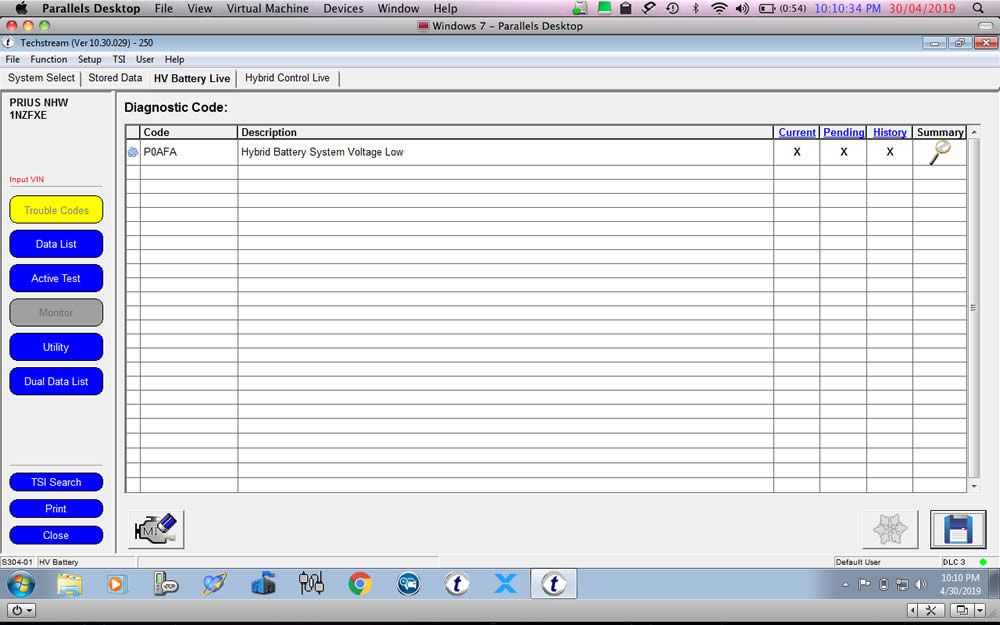Open the Windows Start orb
Screen dimensions: 1000x625
[21, 584]
